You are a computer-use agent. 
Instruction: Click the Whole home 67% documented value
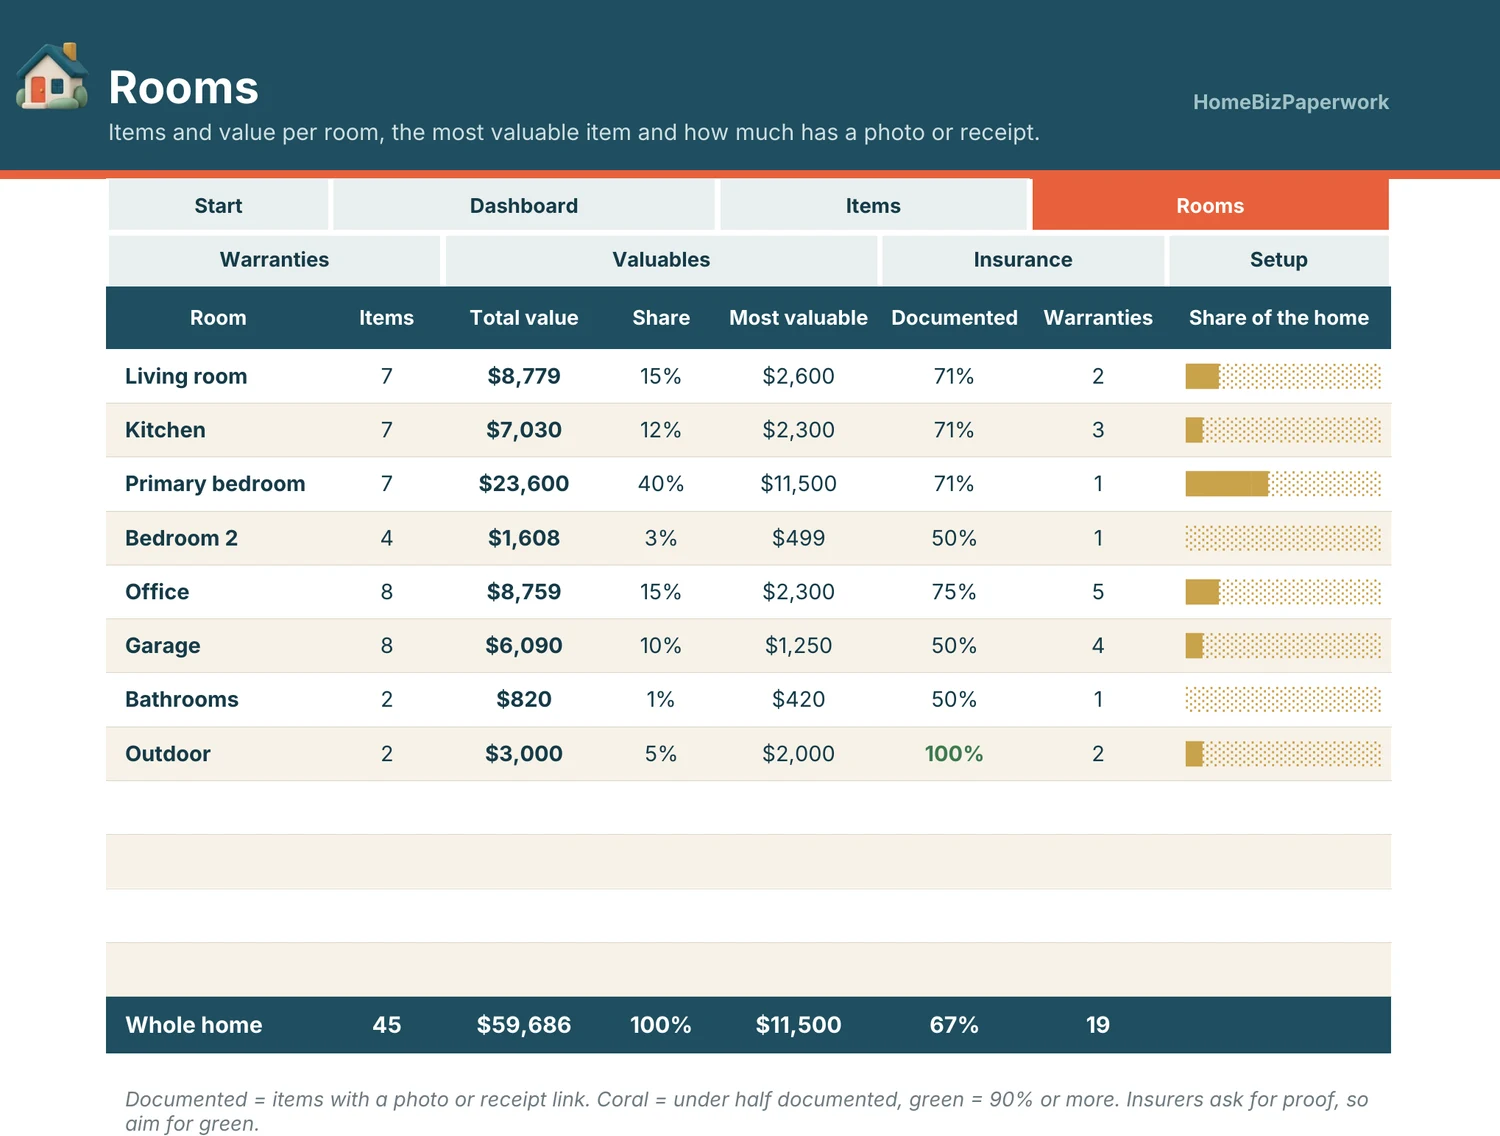click(x=954, y=1025)
